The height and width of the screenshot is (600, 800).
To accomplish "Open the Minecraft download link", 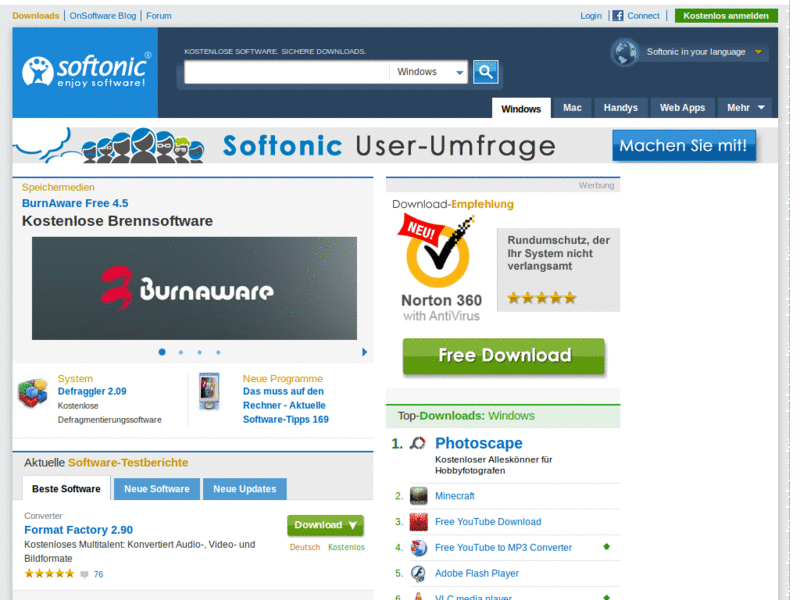I will tap(455, 496).
